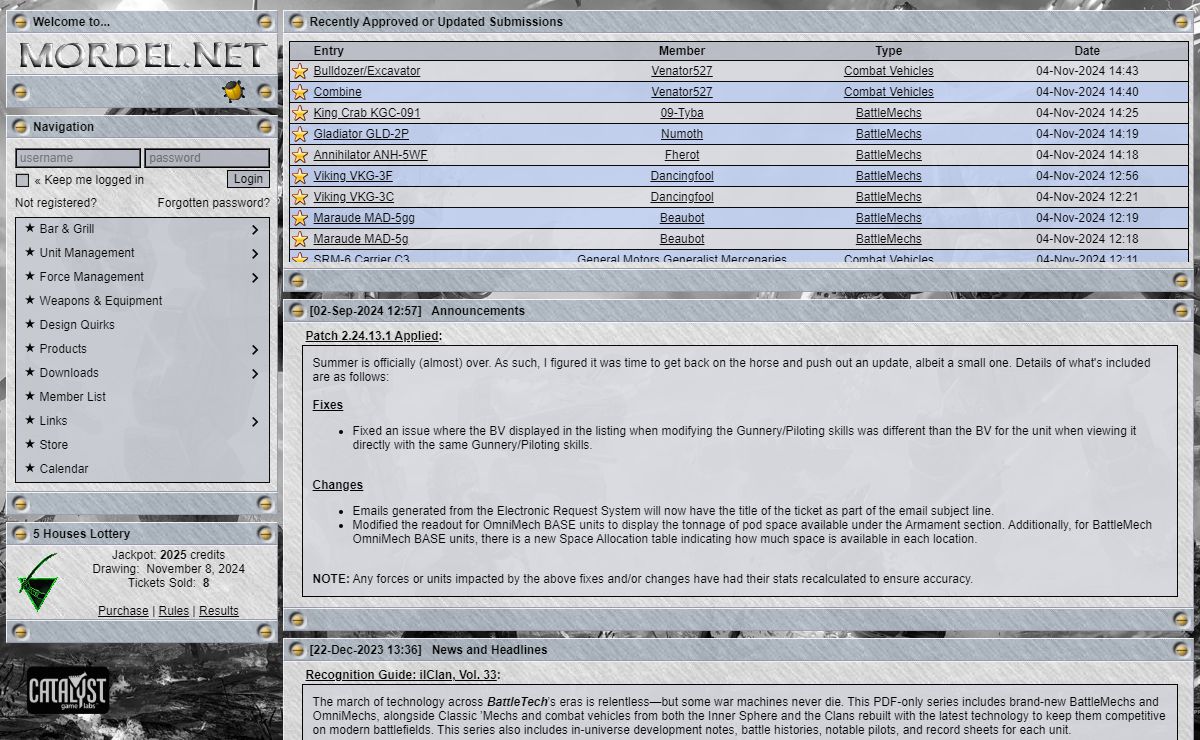The image size is (1200, 740).
Task: Open the Purchase lottery tickets link
Action: click(123, 611)
